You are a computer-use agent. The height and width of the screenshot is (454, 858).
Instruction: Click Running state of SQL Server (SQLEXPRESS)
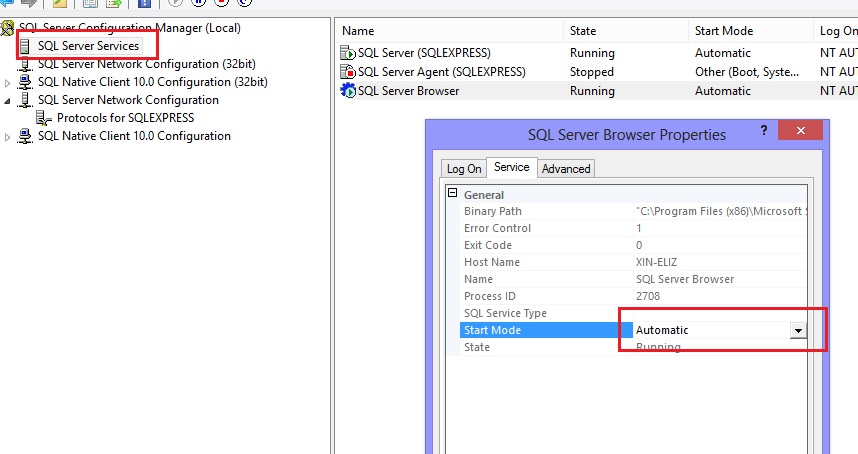click(592, 53)
